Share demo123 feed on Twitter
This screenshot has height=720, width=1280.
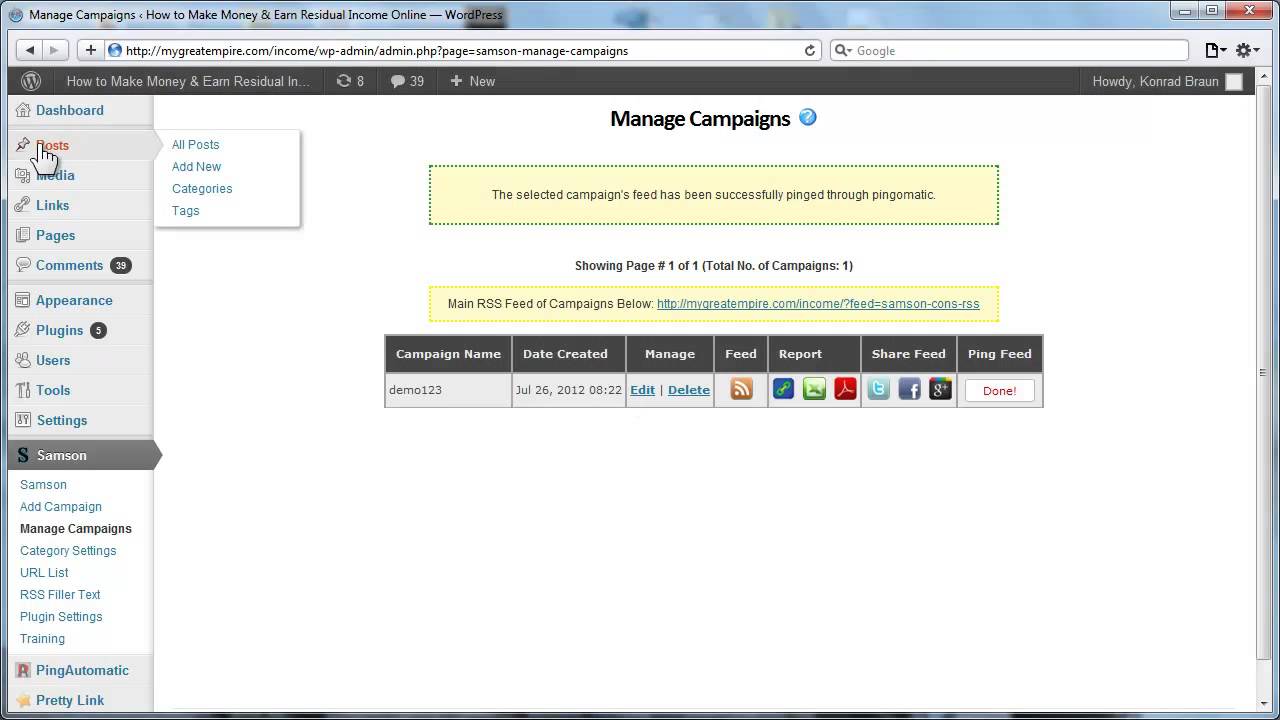(x=878, y=390)
